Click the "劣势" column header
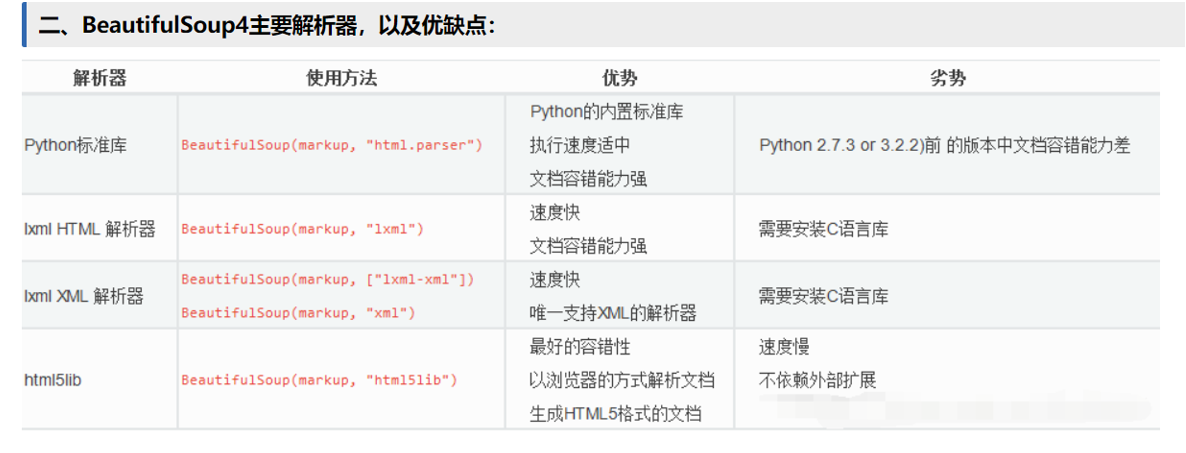The height and width of the screenshot is (453, 1186). click(x=947, y=79)
